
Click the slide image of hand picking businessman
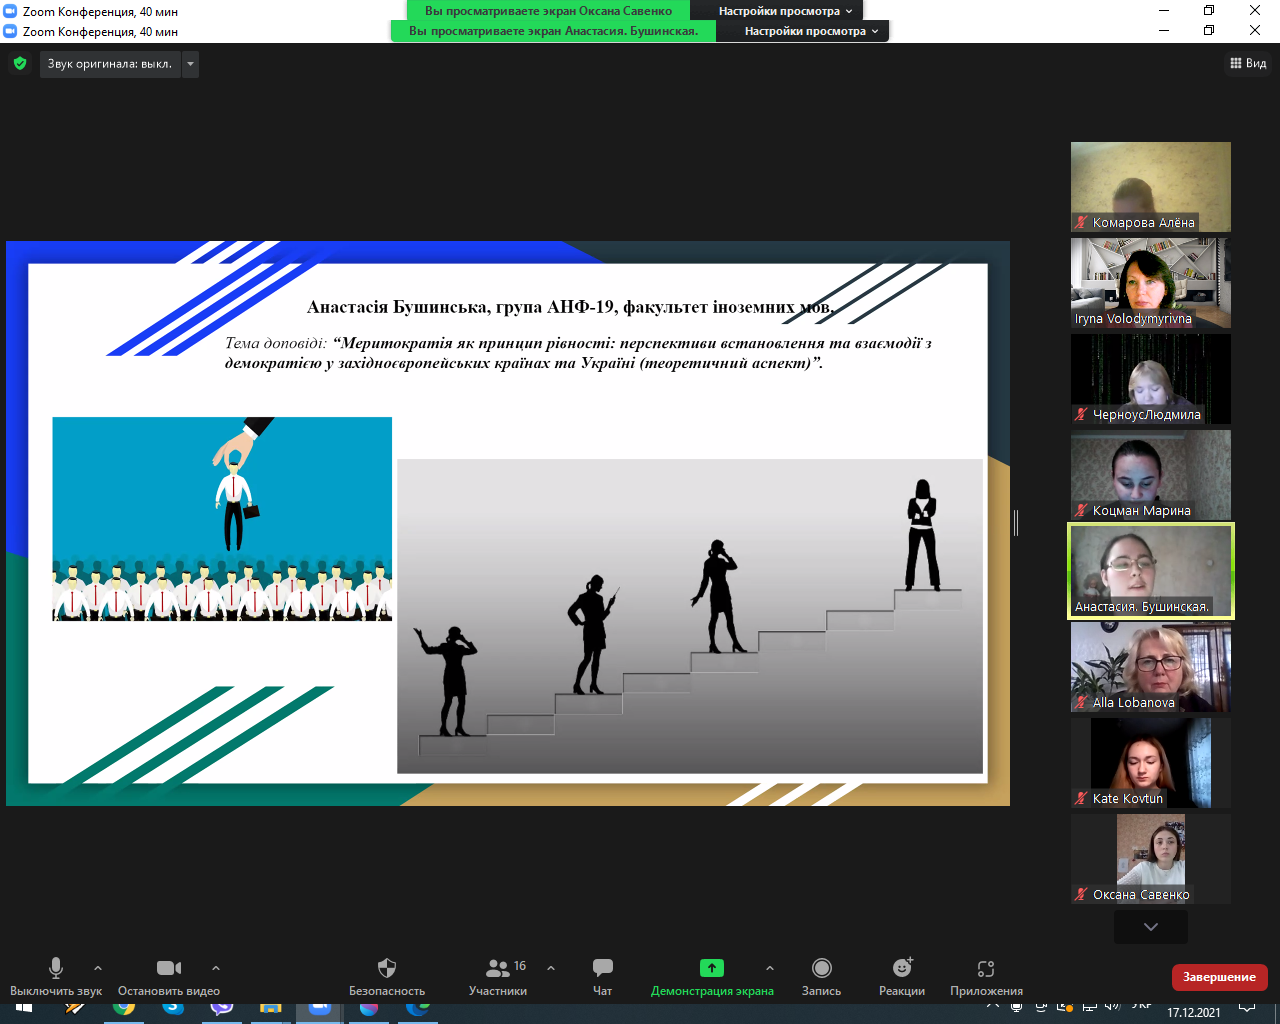(x=222, y=519)
